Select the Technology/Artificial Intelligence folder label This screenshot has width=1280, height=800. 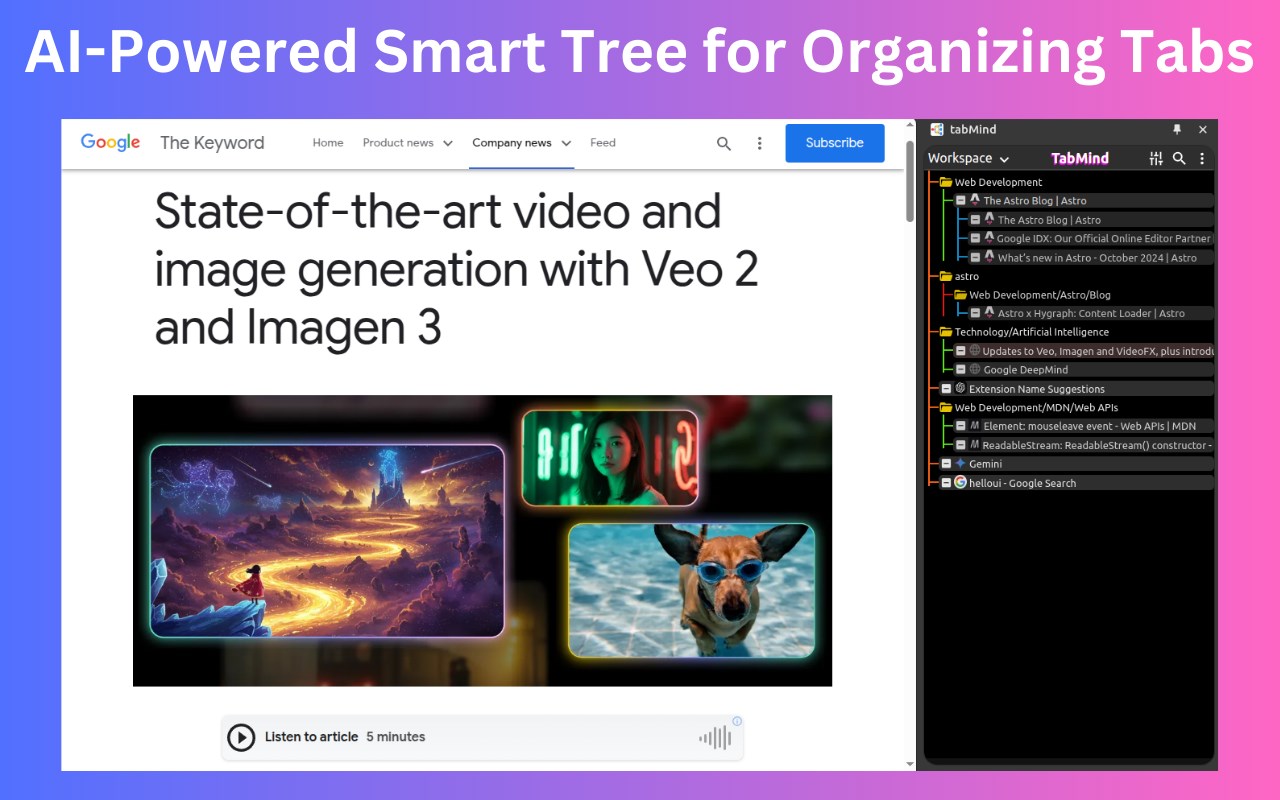pyautogui.click(x=1032, y=332)
